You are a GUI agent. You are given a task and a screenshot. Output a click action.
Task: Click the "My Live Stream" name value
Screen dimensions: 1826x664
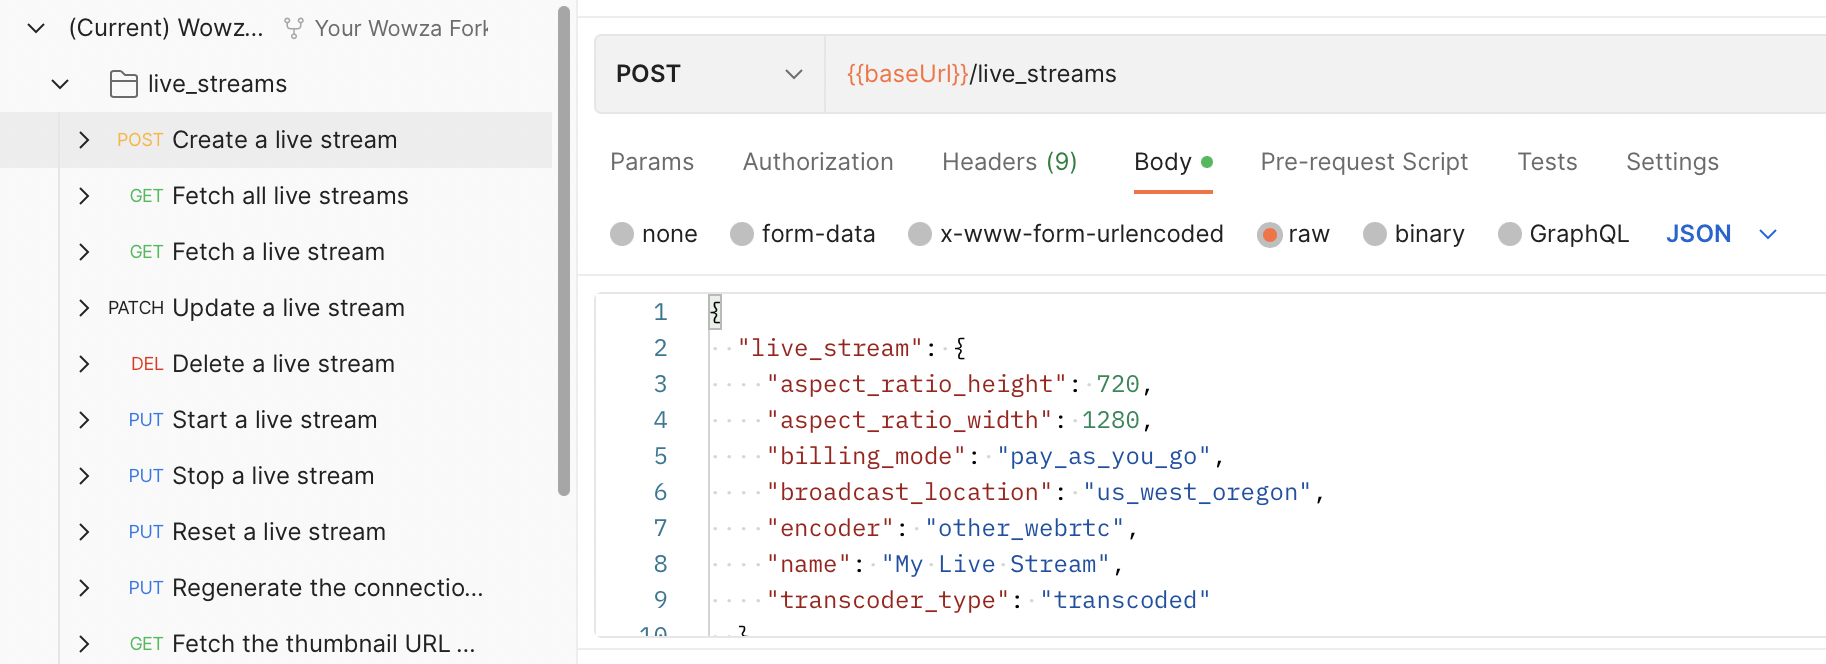pos(996,564)
